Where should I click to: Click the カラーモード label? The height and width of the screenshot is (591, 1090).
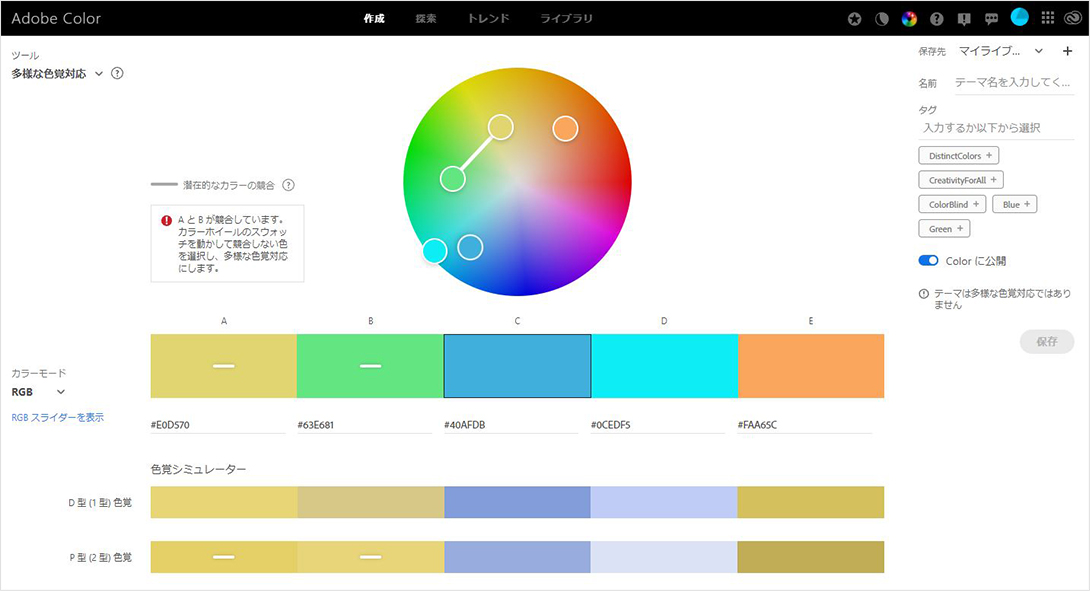click(x=39, y=373)
